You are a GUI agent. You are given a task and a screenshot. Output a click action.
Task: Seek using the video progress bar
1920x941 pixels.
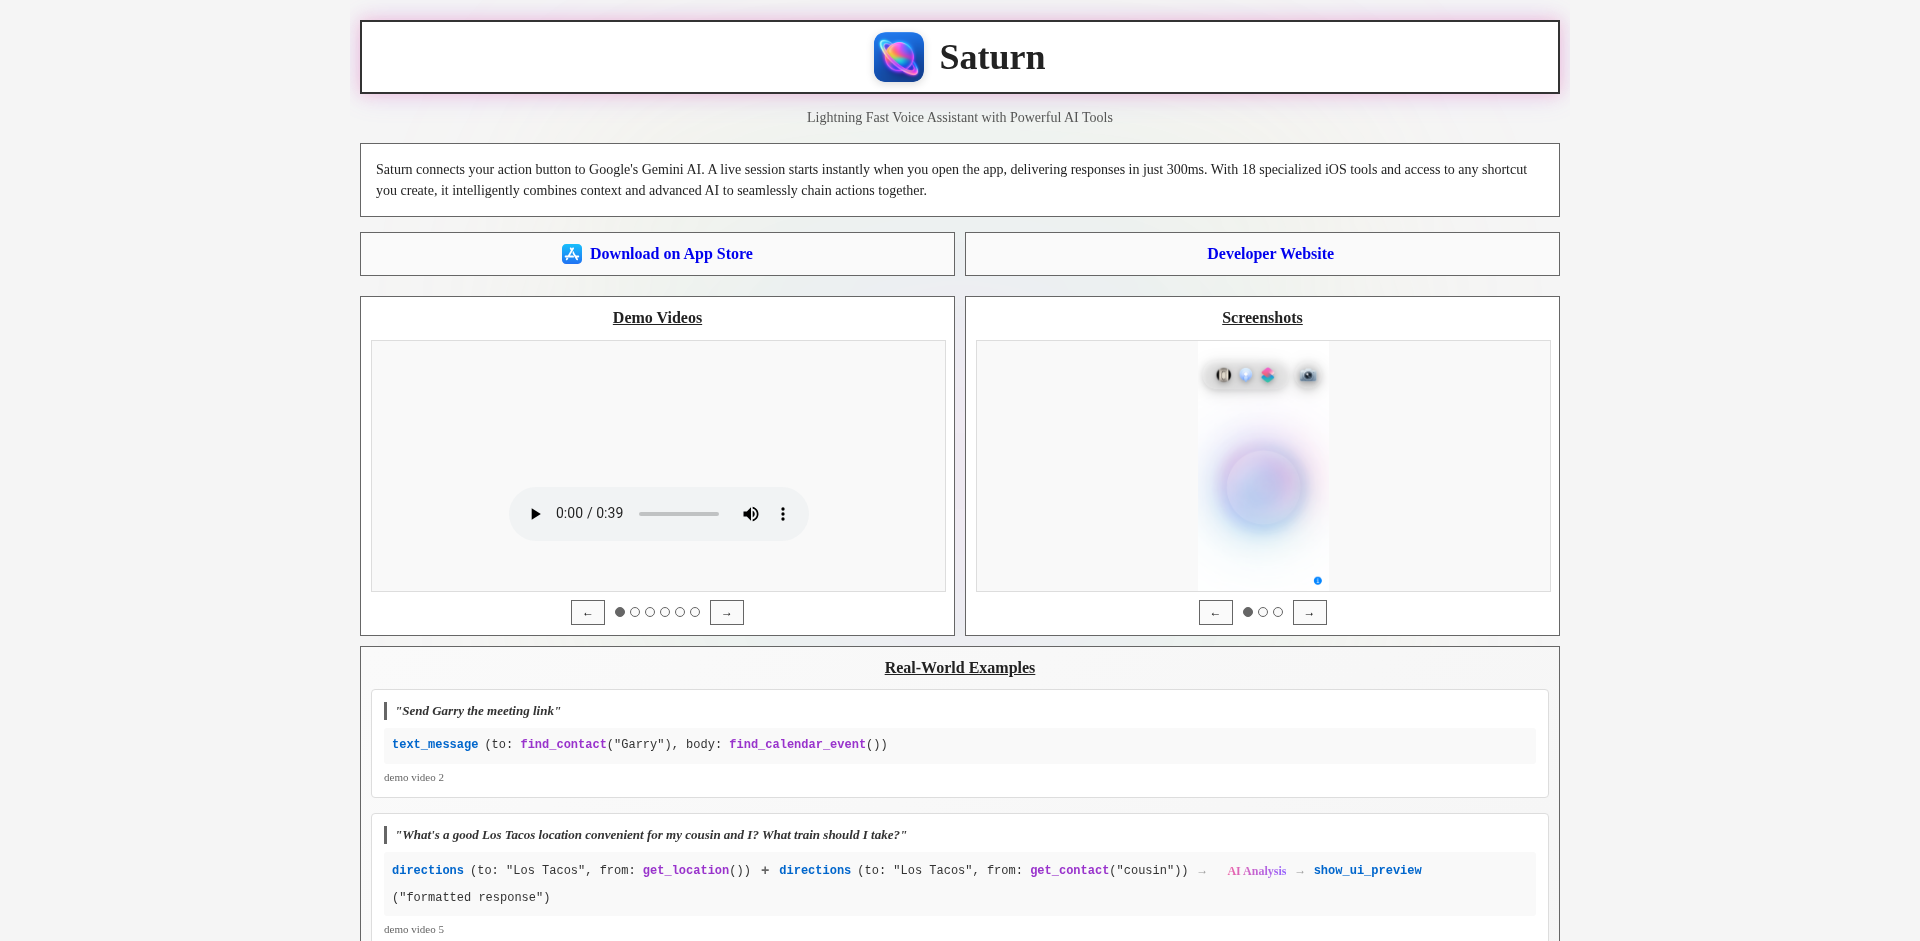(679, 514)
